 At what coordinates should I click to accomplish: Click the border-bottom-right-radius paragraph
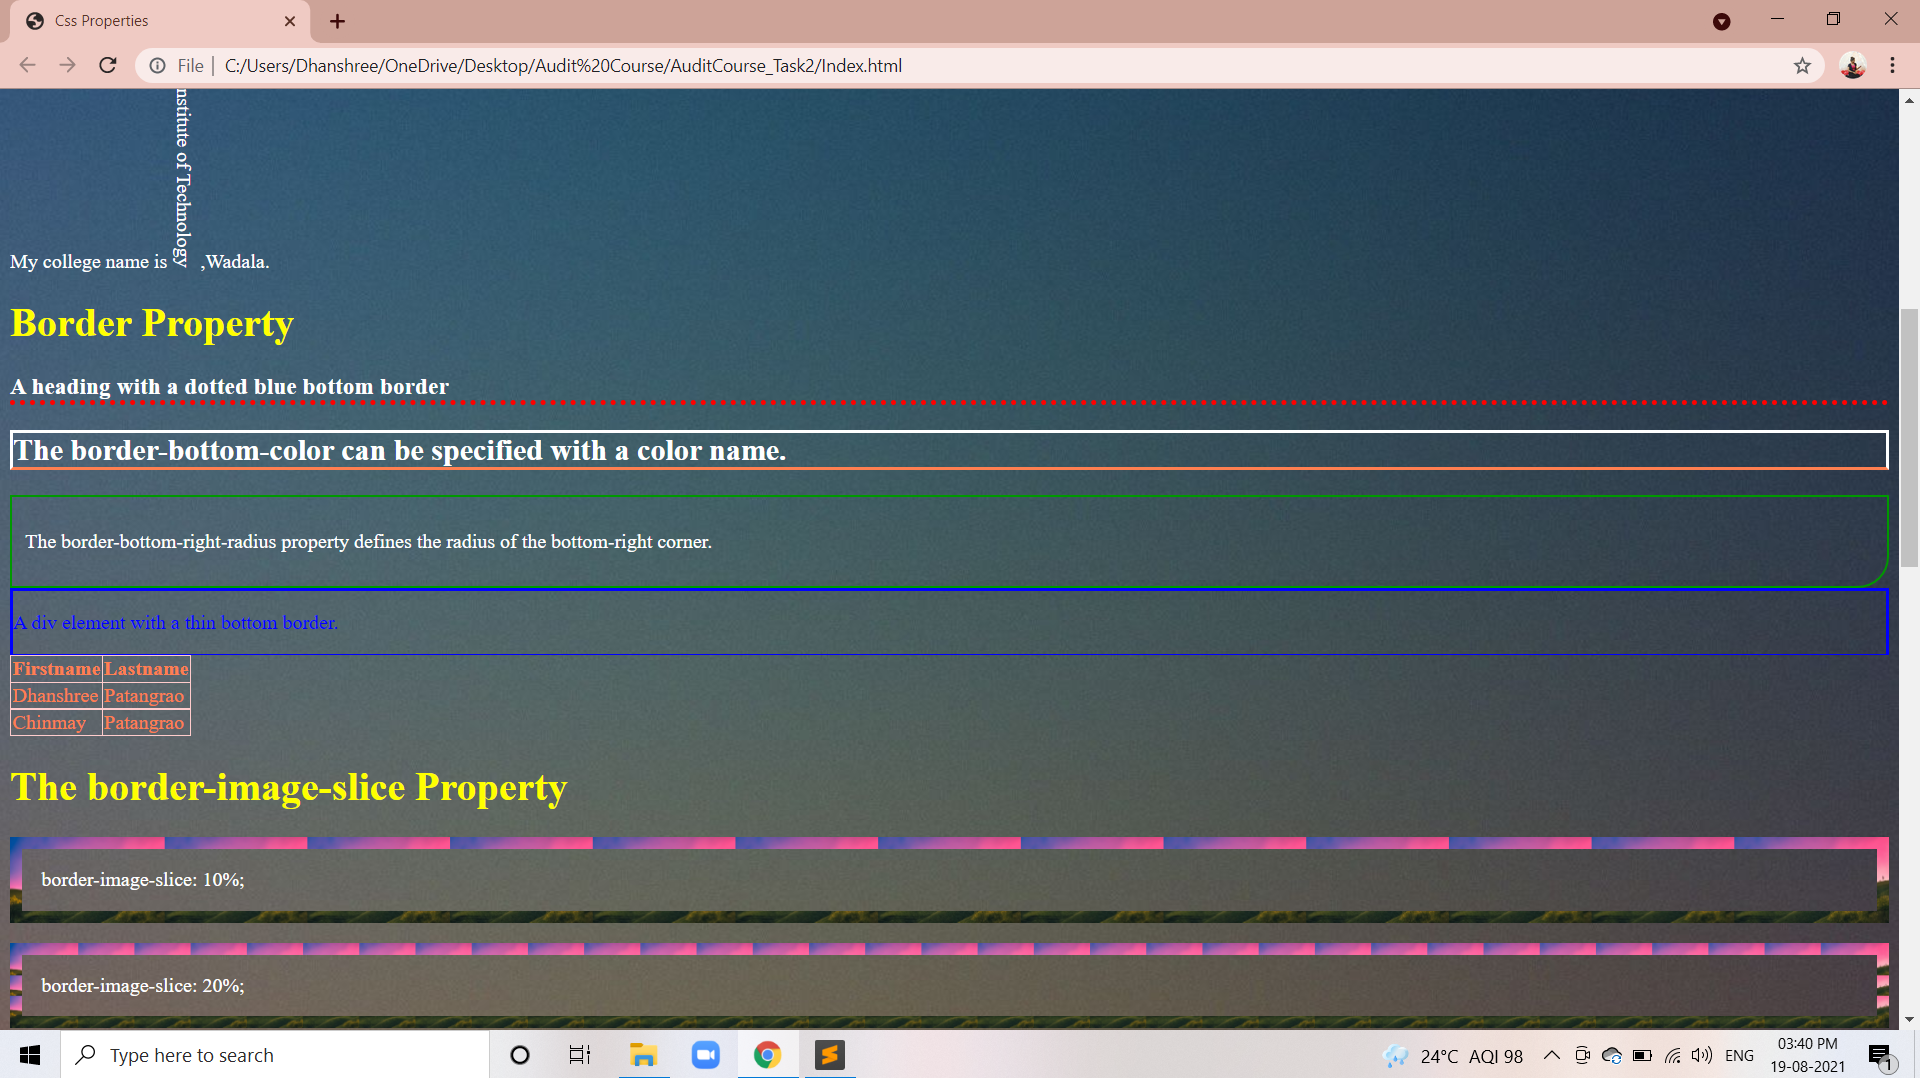[x=368, y=542]
